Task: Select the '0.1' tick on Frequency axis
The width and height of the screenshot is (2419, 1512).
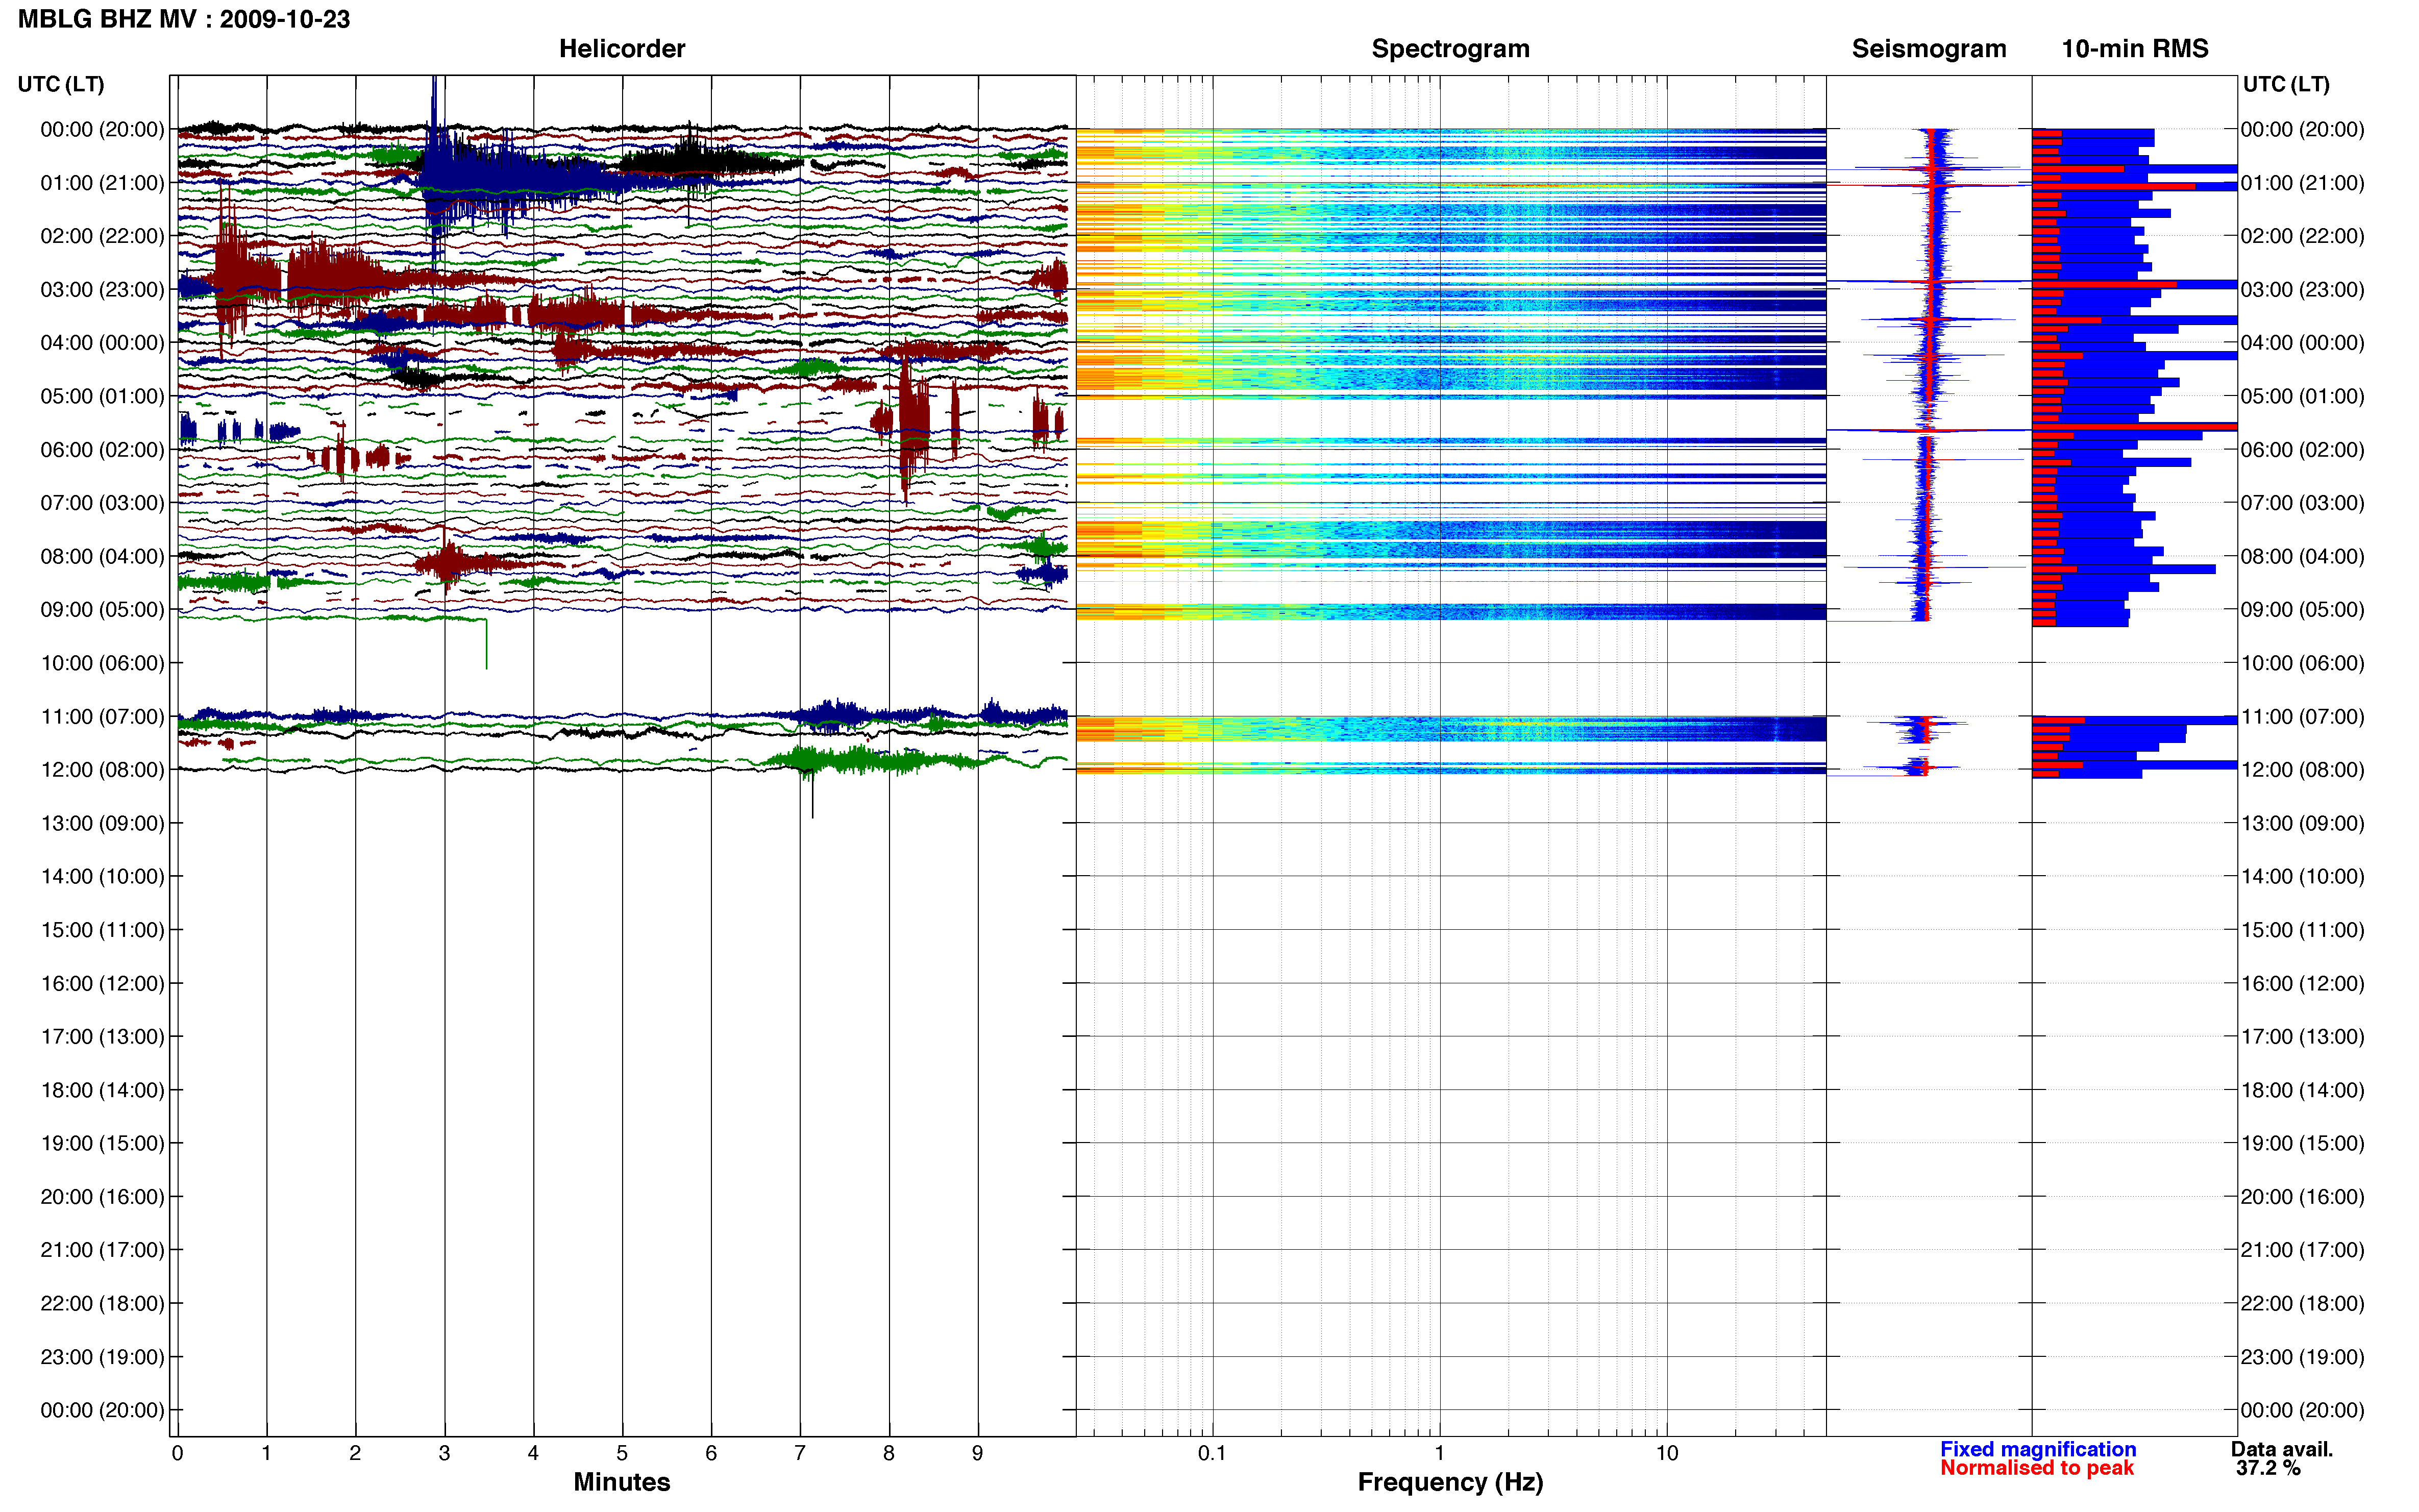Action: pyautogui.click(x=1212, y=1453)
